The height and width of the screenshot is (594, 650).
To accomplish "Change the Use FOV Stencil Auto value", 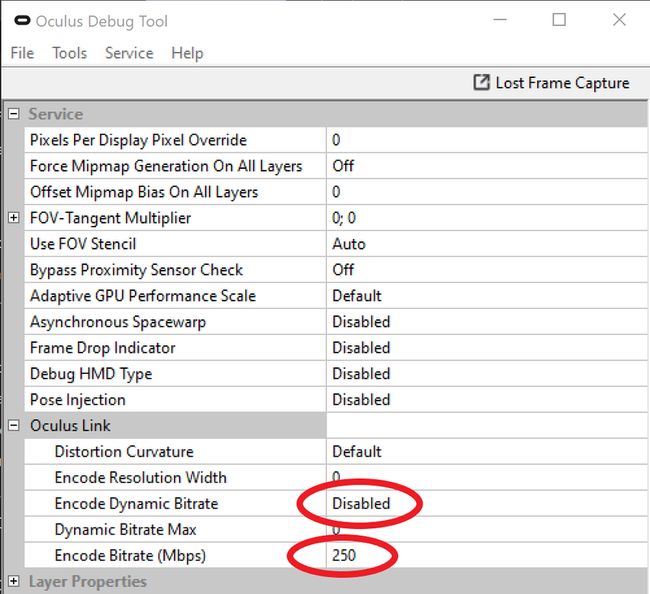I will pos(349,244).
